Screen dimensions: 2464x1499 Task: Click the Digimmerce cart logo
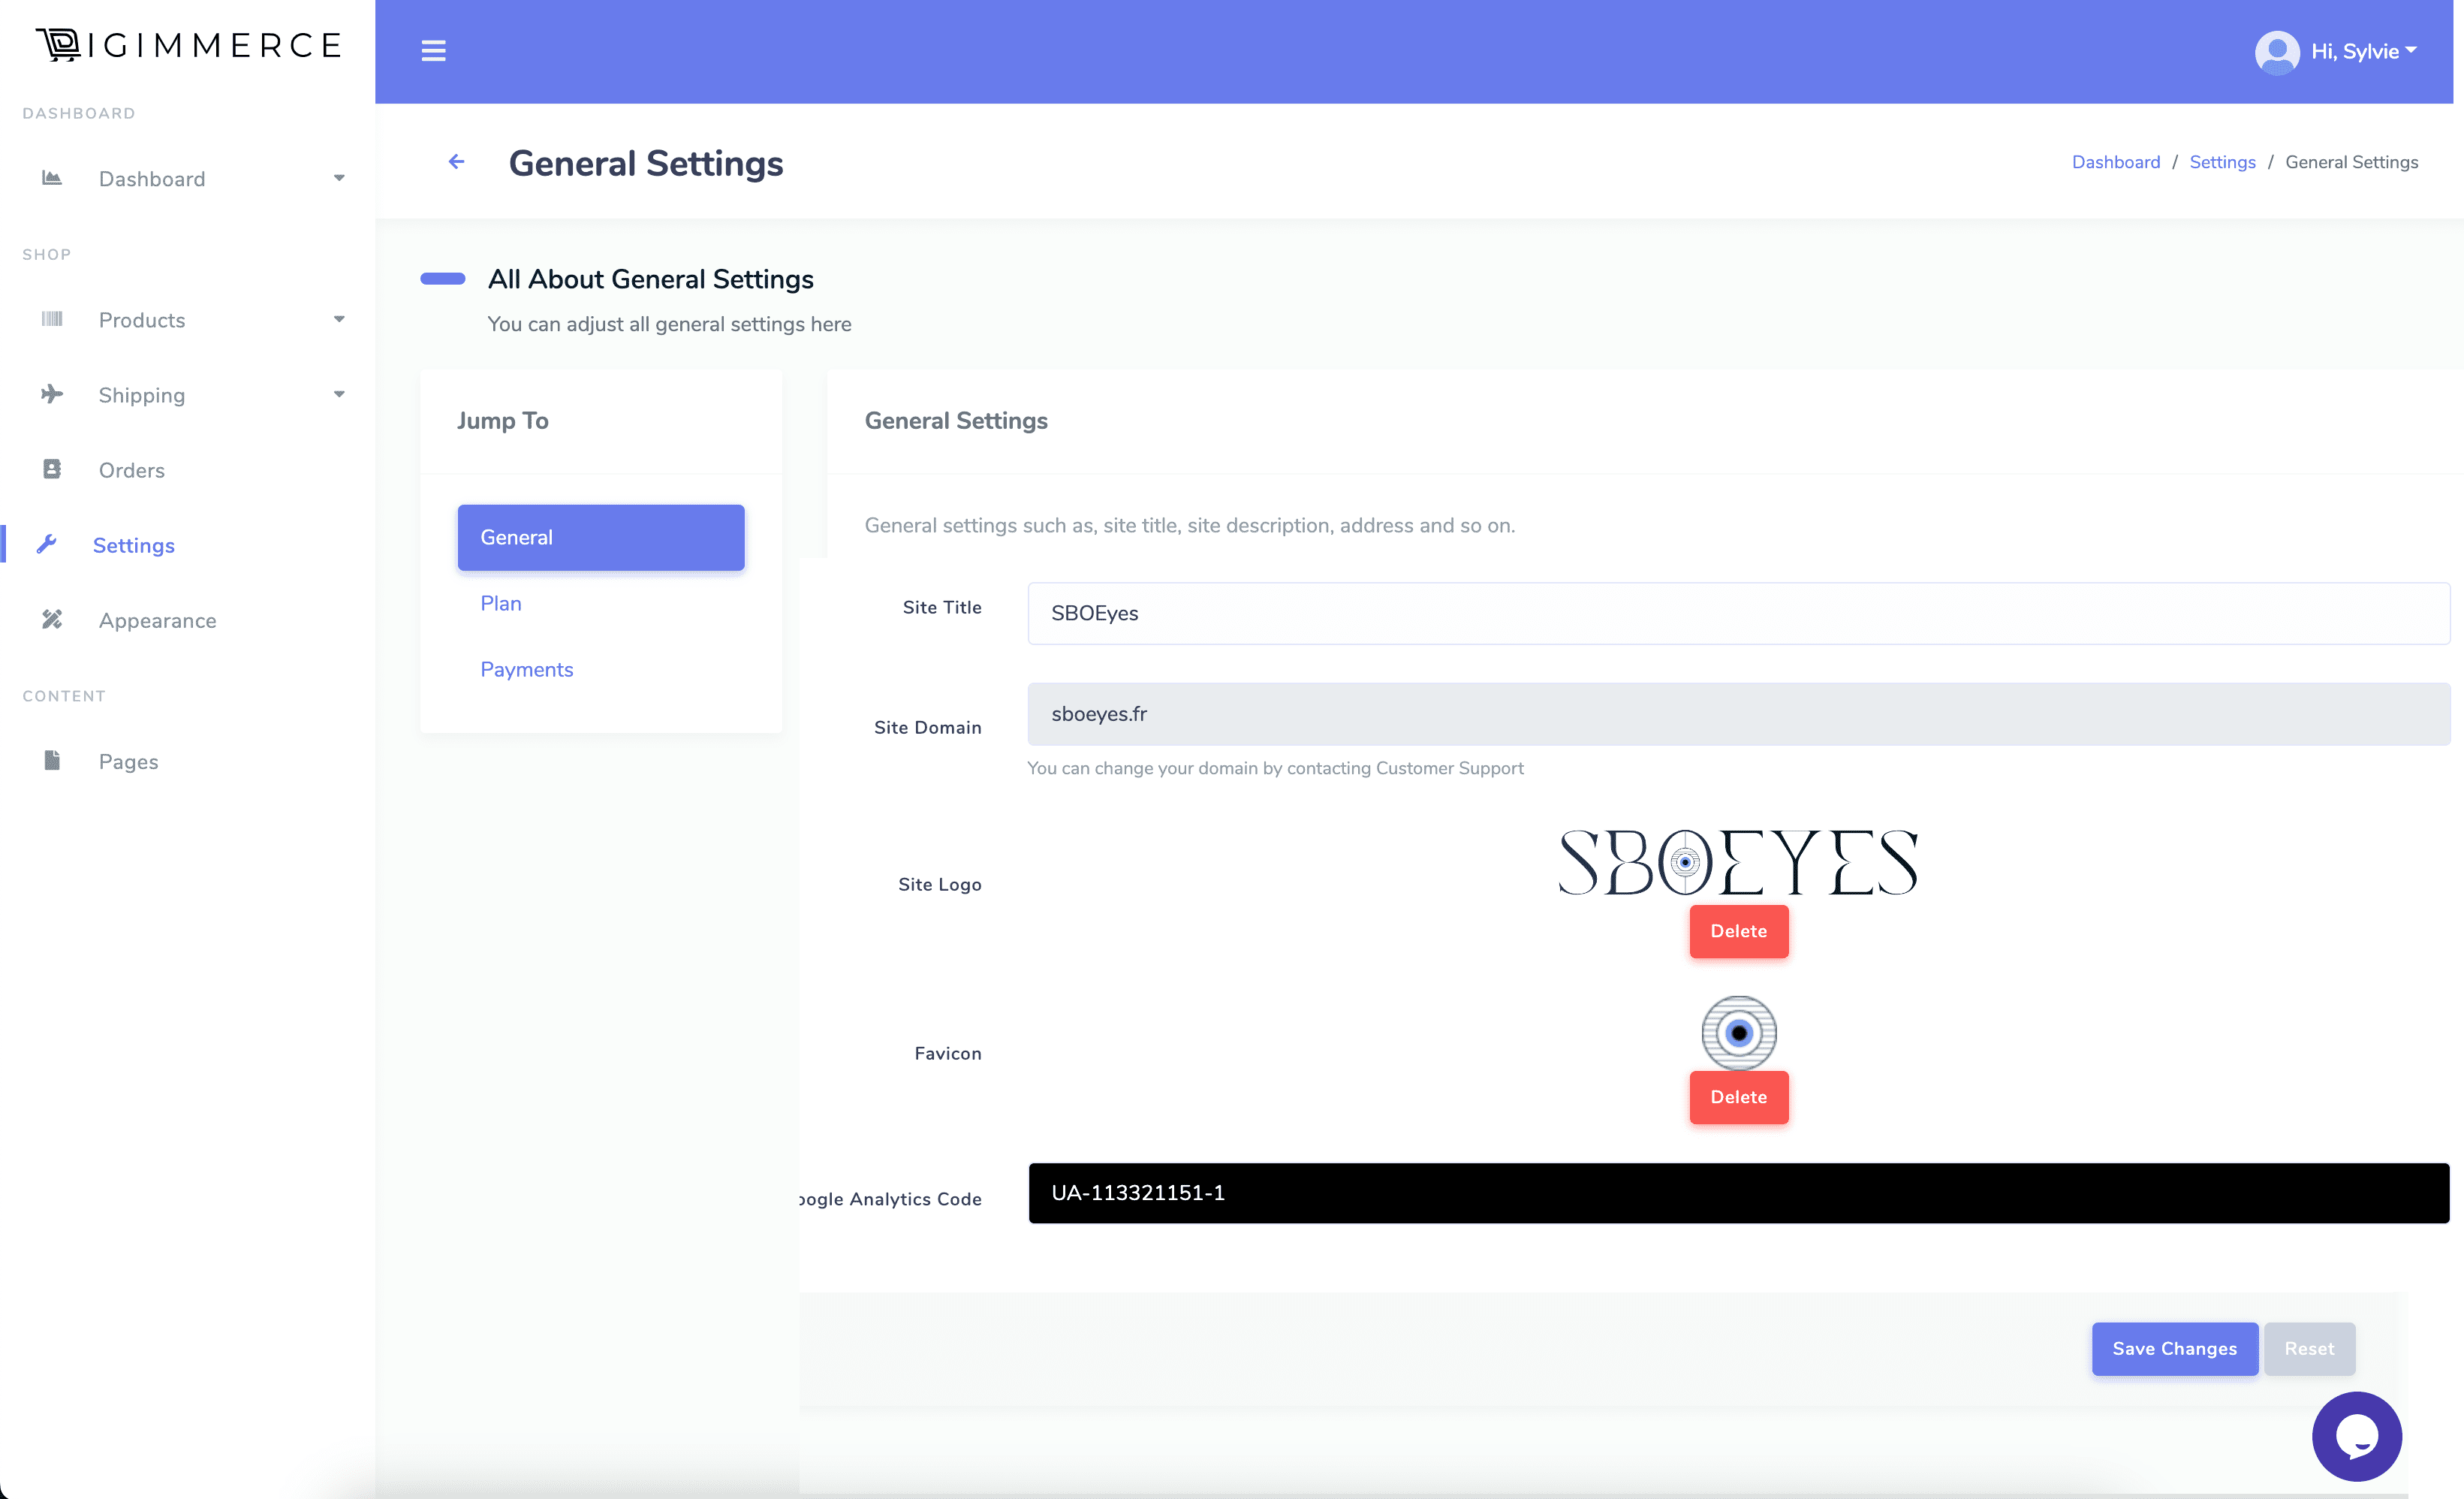click(x=59, y=45)
